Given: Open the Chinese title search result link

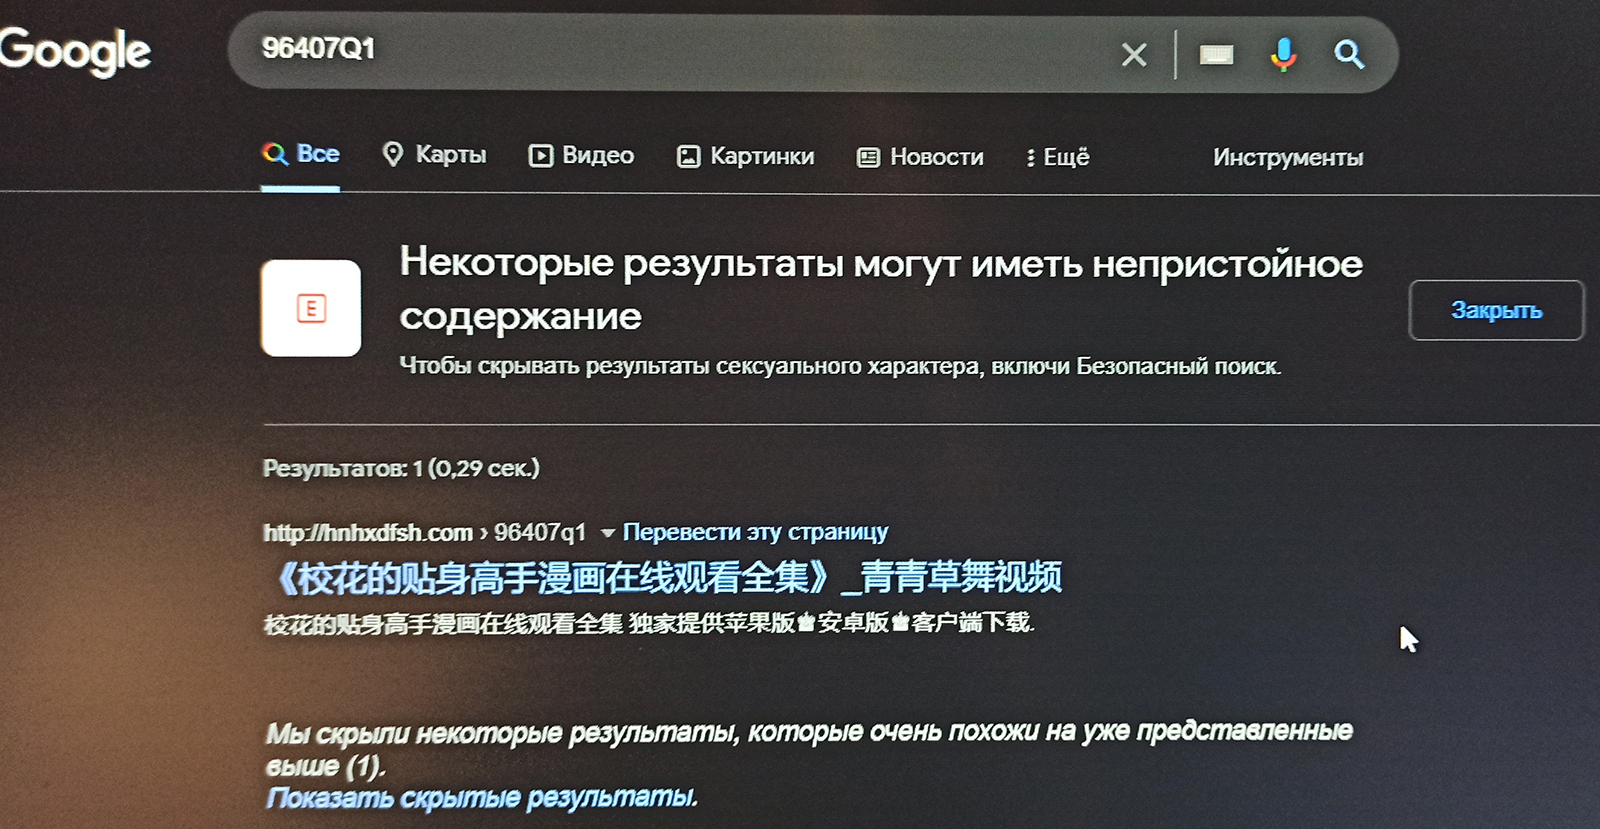Looking at the screenshot, I should (666, 577).
